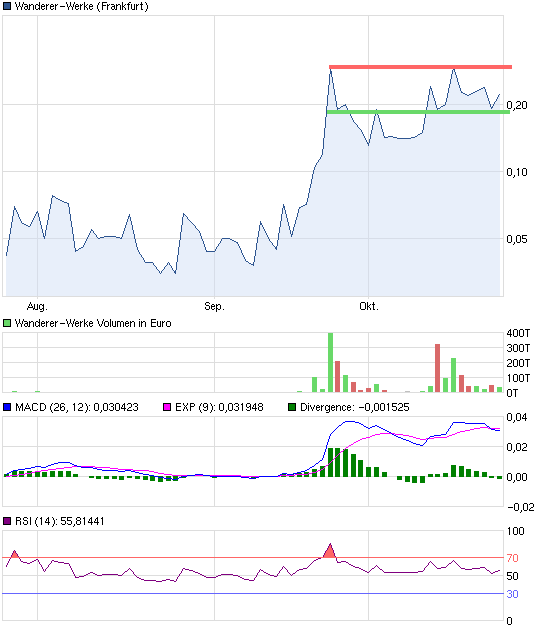Click the 0,10 price axis label
The image size is (545, 629).
tap(517, 172)
